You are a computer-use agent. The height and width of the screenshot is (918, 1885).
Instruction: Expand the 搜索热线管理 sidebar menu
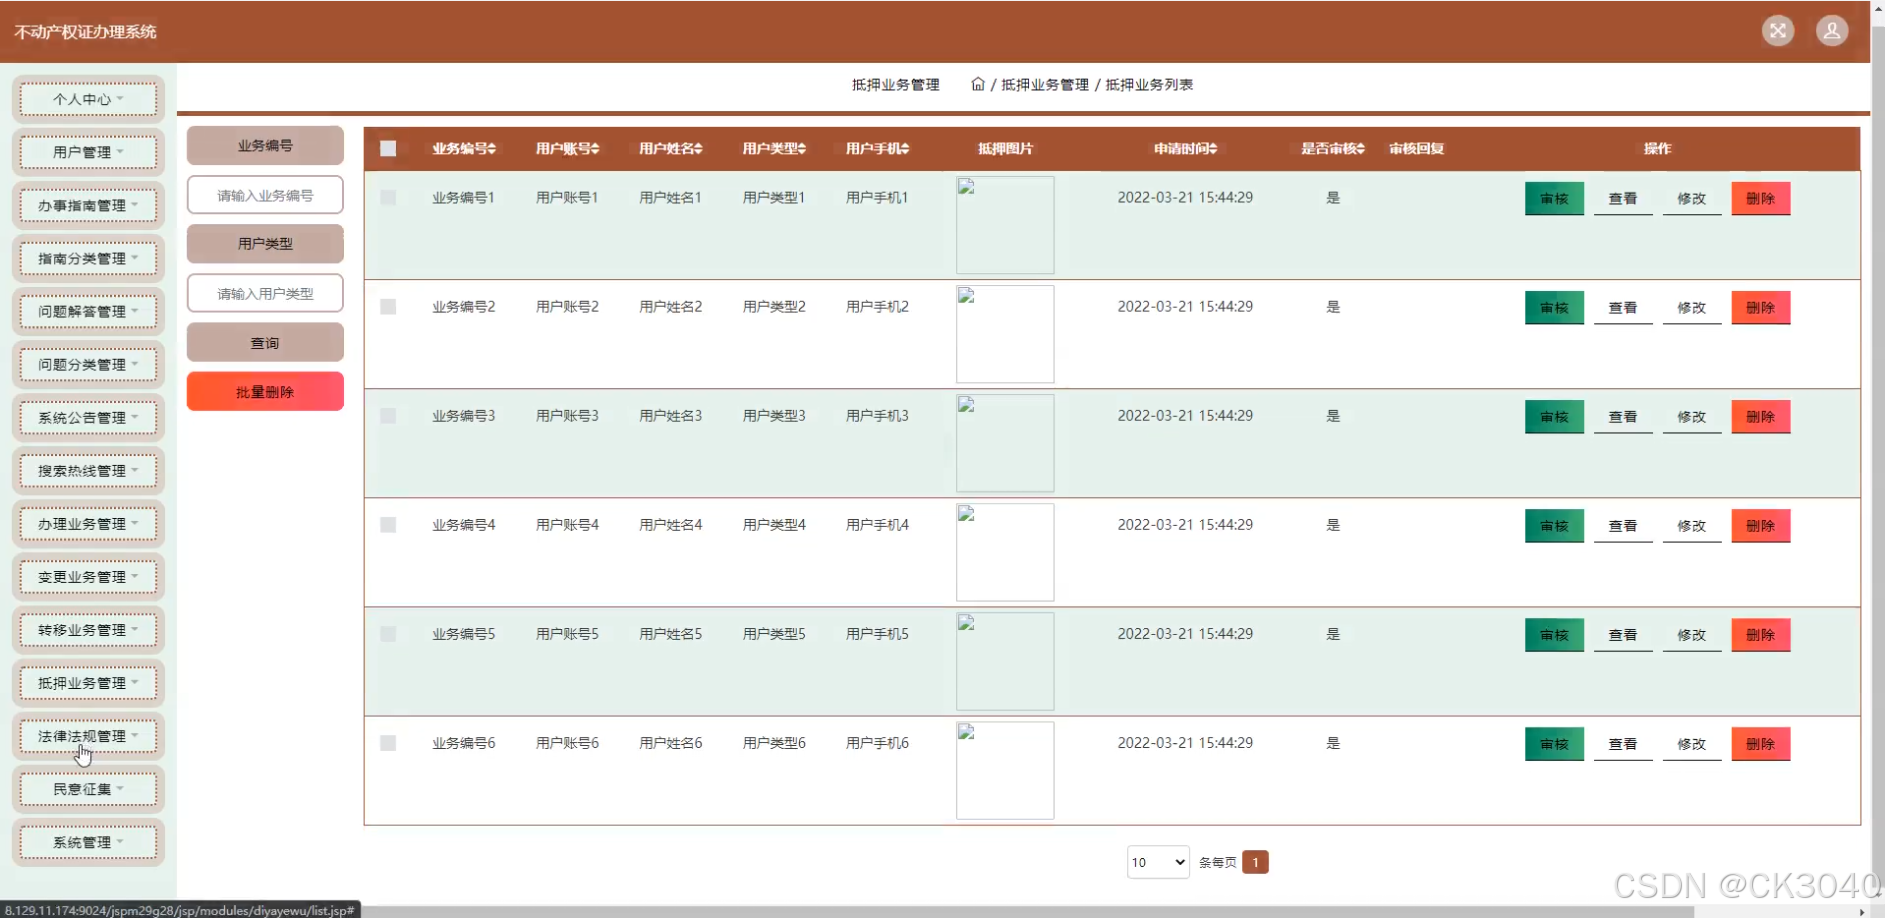(x=88, y=470)
